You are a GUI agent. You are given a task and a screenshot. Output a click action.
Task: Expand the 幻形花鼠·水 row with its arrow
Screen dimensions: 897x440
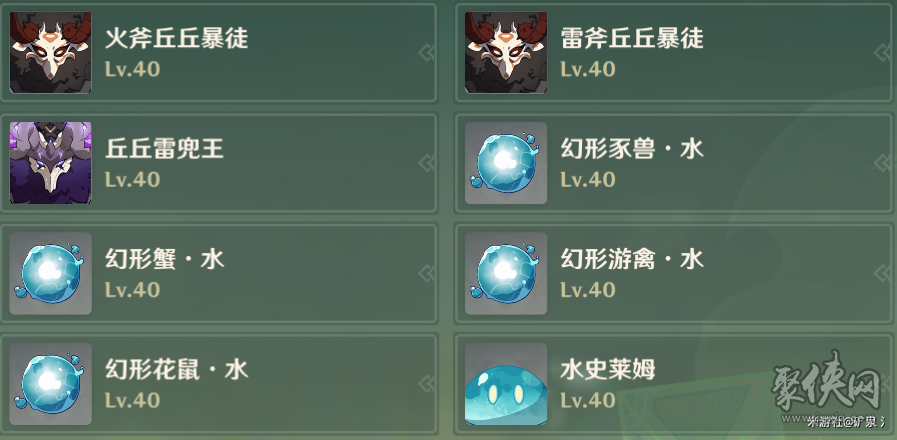pyautogui.click(x=426, y=384)
